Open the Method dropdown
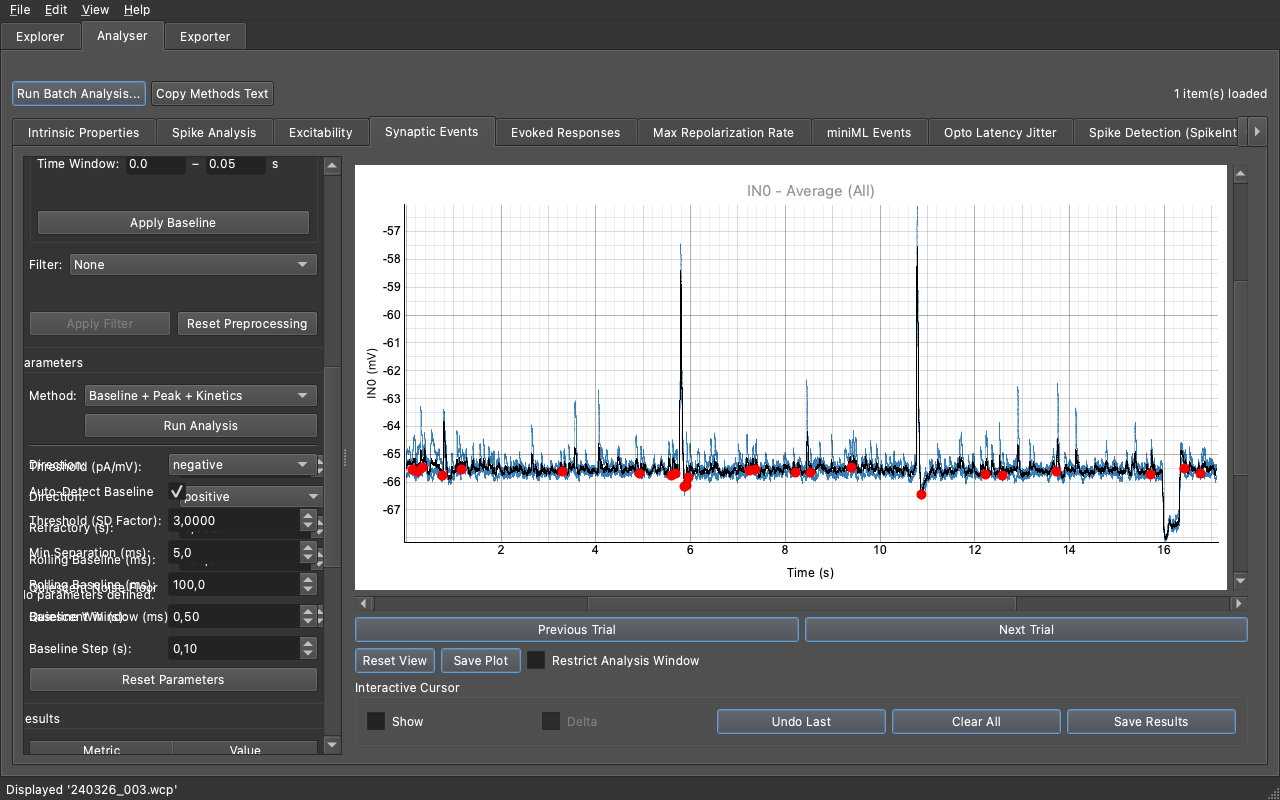Viewport: 1280px width, 800px height. (x=201, y=396)
